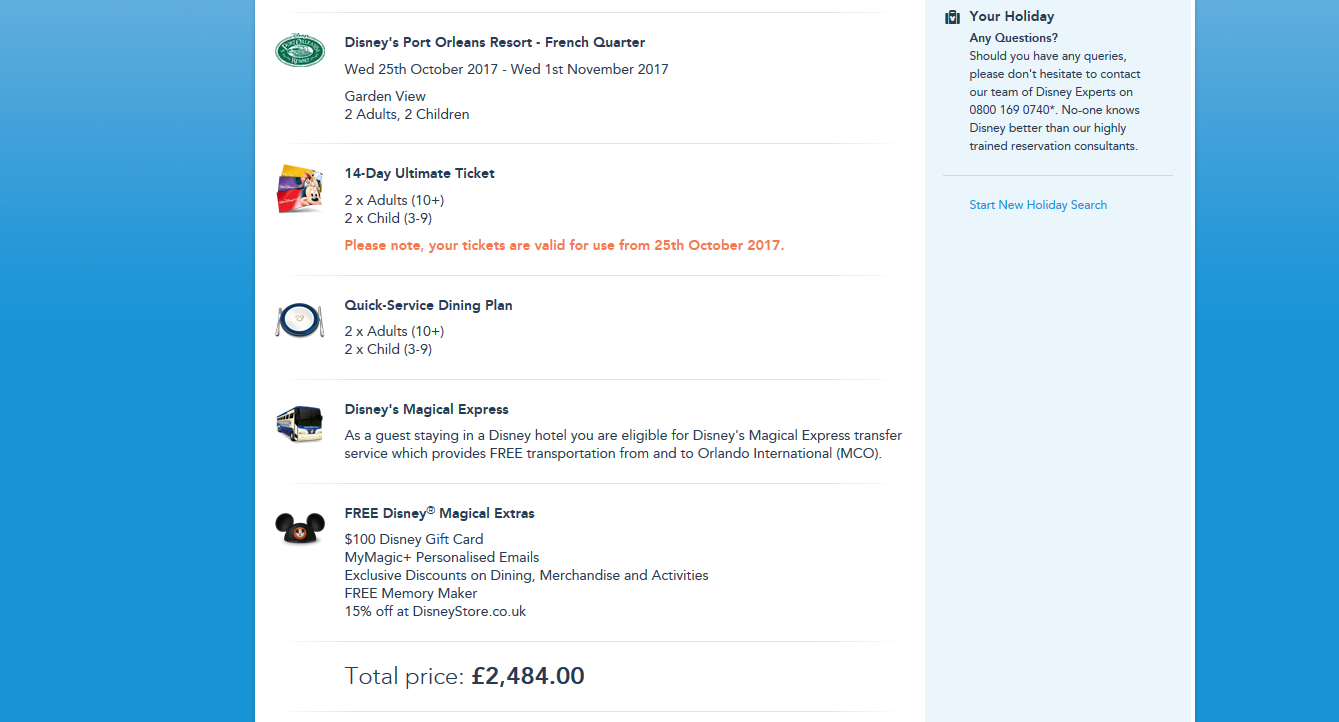Click the Quick-Service Dining plate icon
This screenshot has width=1339, height=722.
tap(300, 320)
